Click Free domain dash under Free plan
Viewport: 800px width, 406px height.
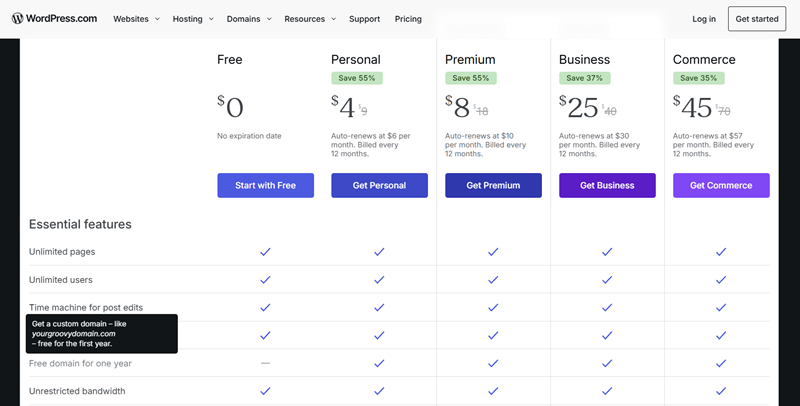(265, 363)
